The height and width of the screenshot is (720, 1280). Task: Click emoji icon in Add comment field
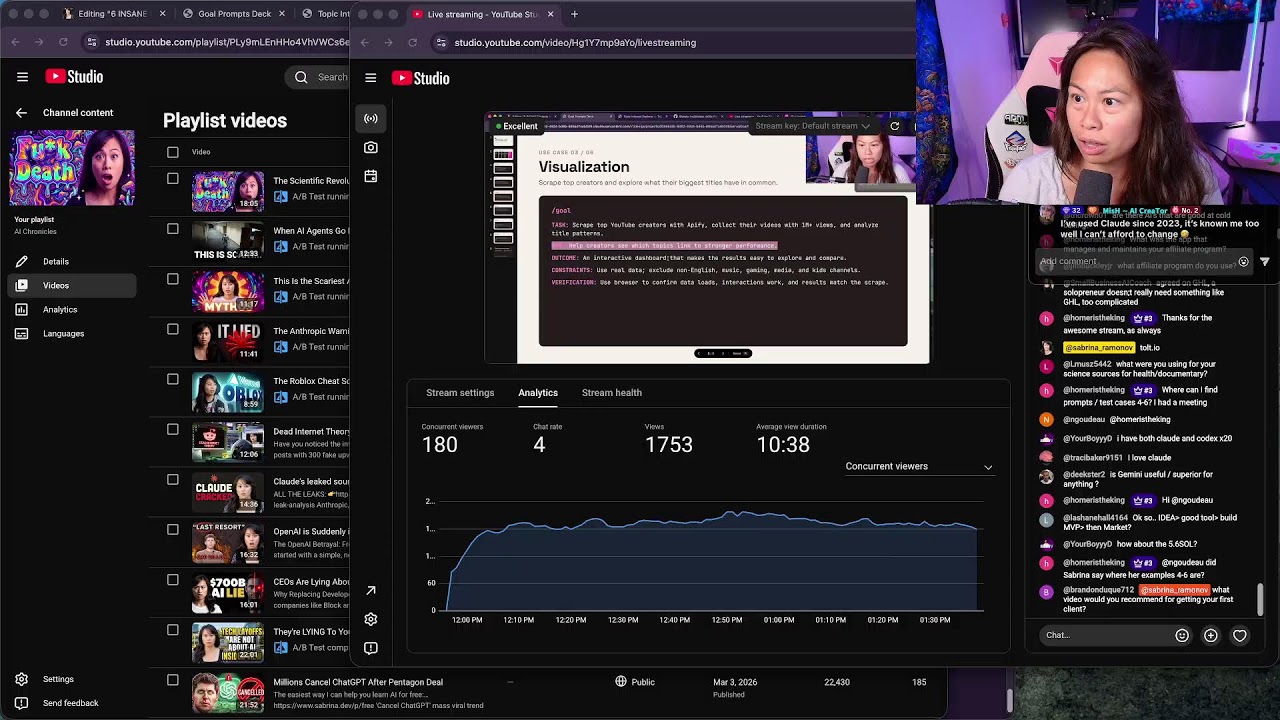pyautogui.click(x=1243, y=262)
